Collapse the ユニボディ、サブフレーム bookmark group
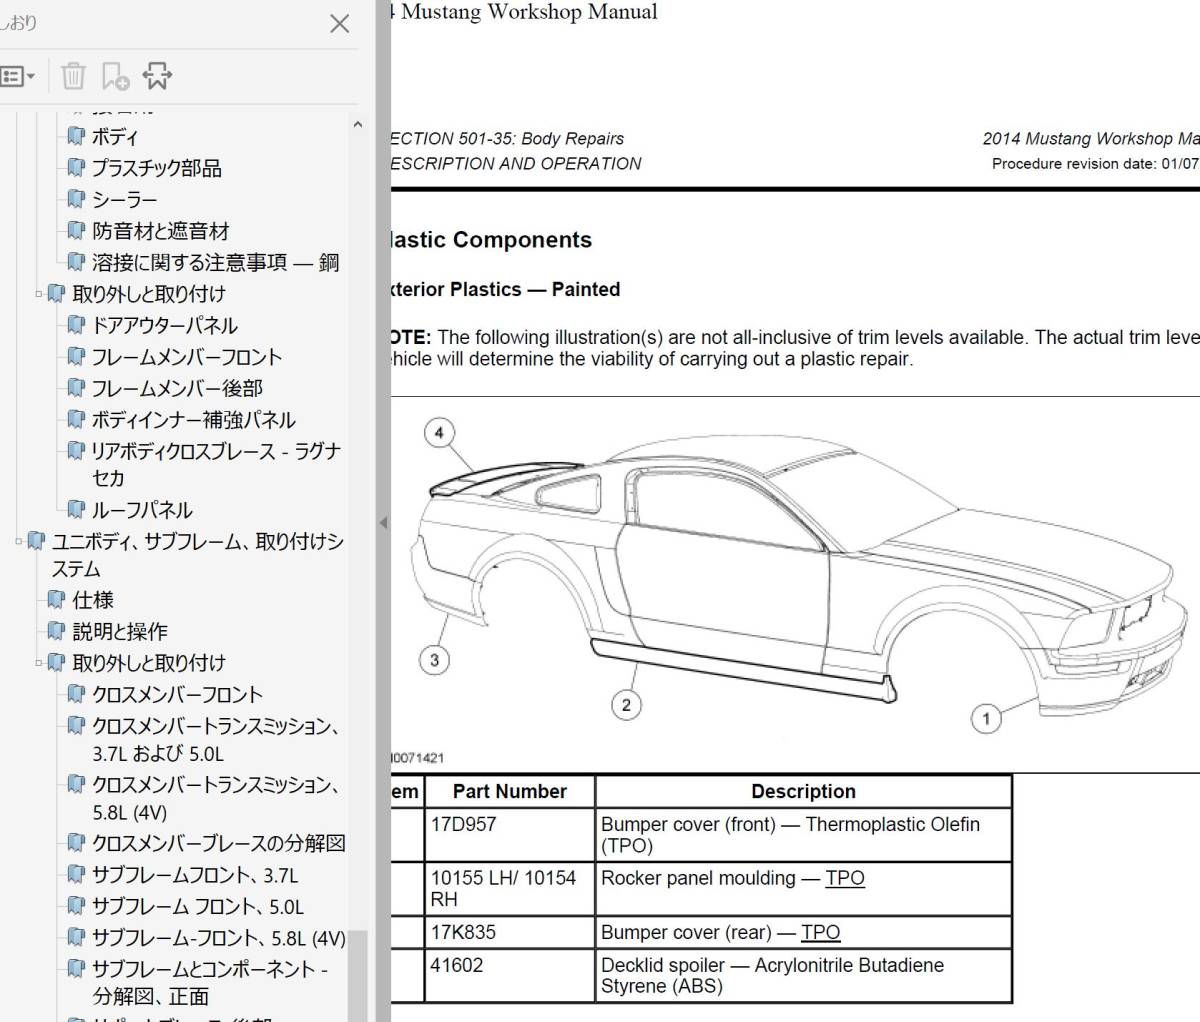This screenshot has height=1022, width=1200. point(19,541)
